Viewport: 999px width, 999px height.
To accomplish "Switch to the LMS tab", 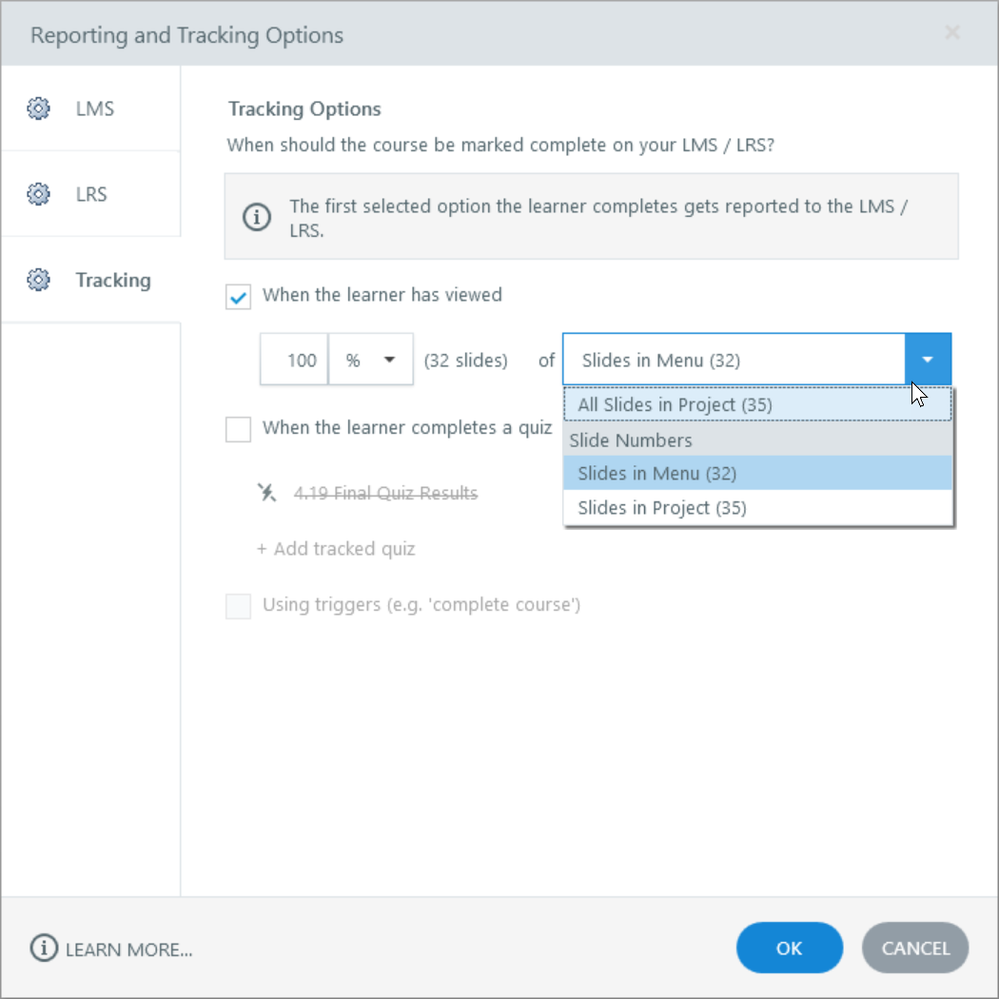I will (95, 109).
